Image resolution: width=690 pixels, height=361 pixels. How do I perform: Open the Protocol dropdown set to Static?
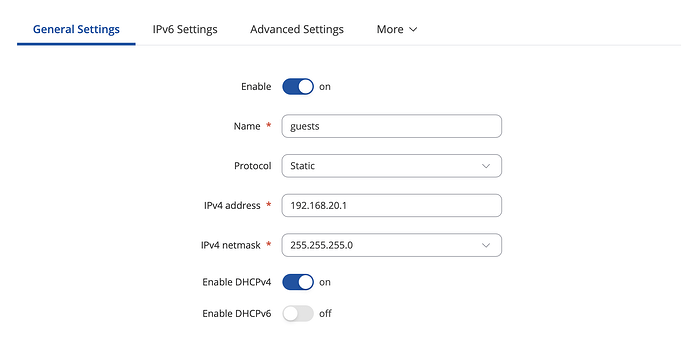click(392, 166)
